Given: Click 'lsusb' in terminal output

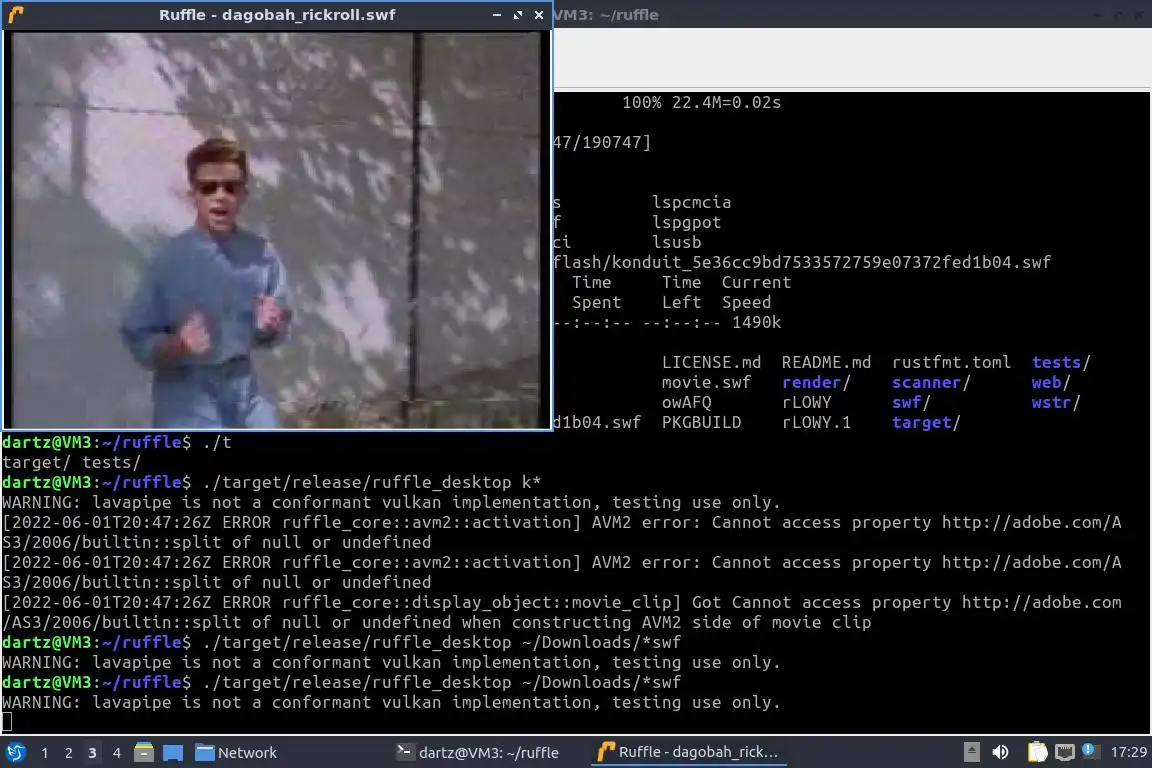Looking at the screenshot, I should pos(676,242).
